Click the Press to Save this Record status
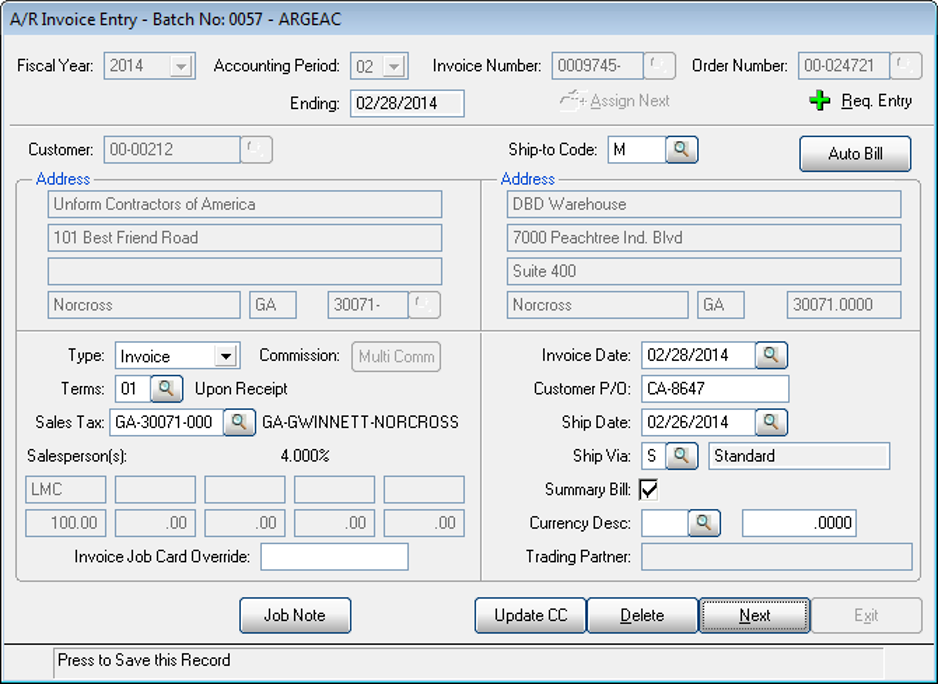 coord(144,660)
